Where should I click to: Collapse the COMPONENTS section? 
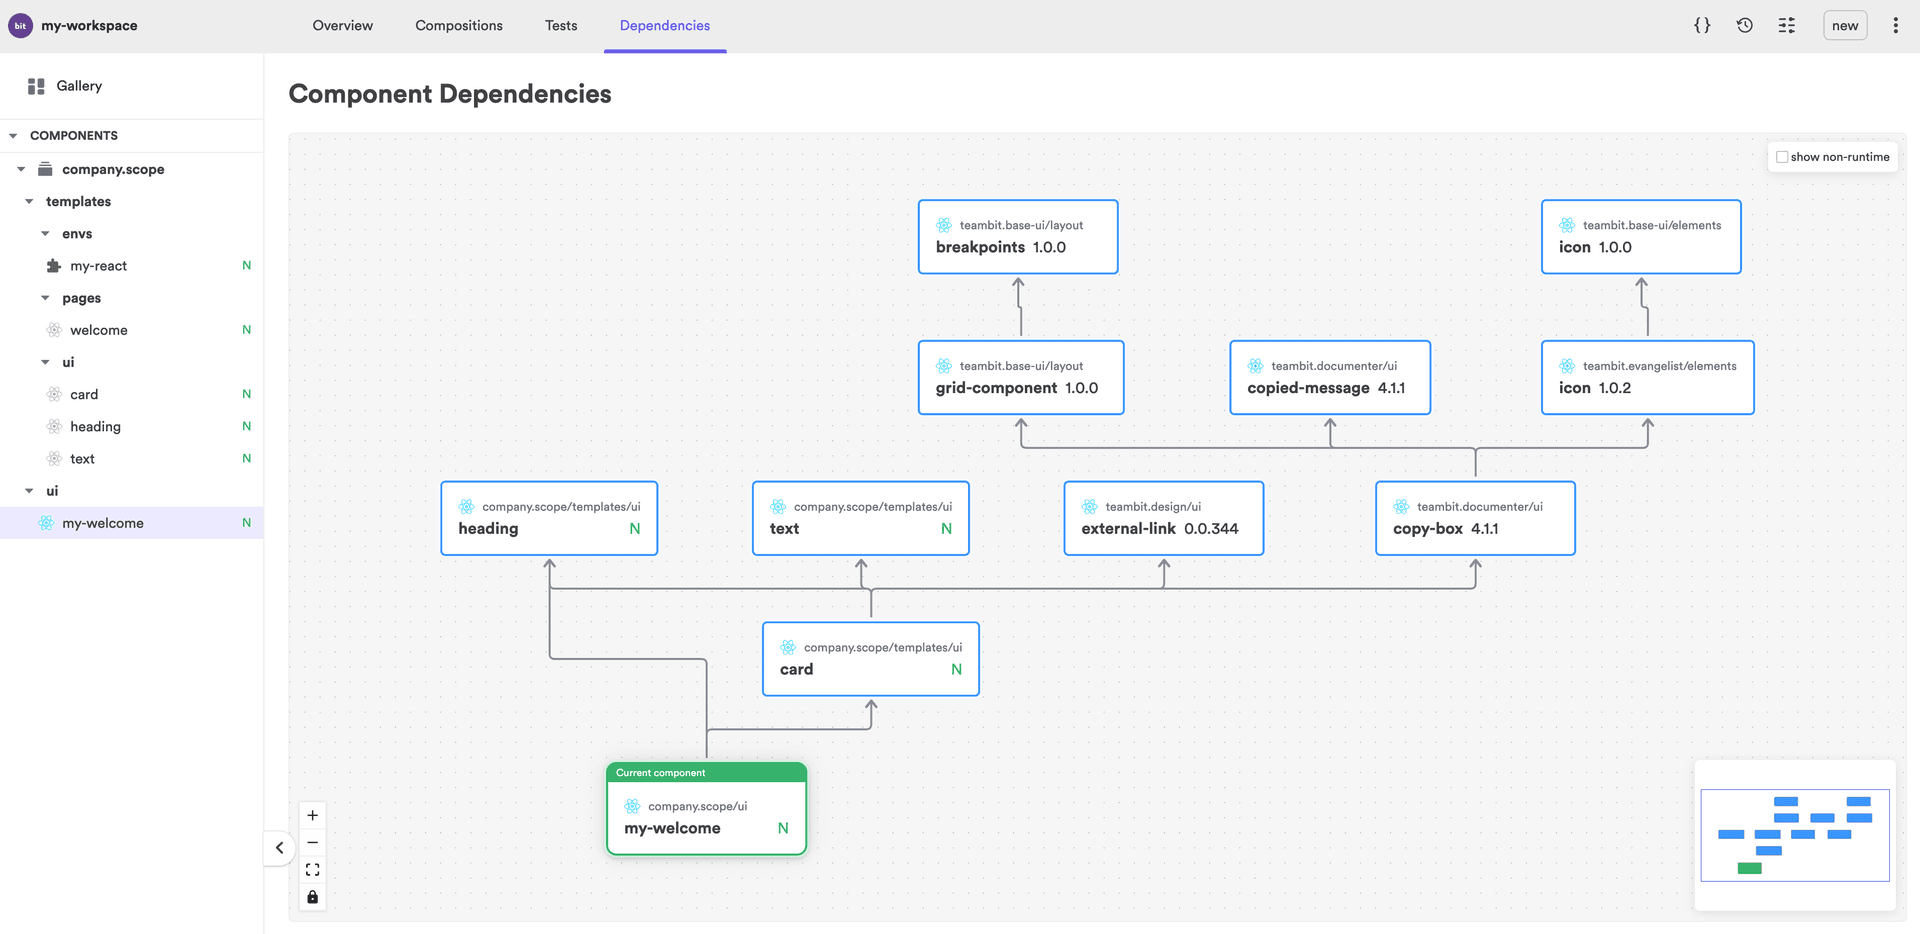coord(13,135)
